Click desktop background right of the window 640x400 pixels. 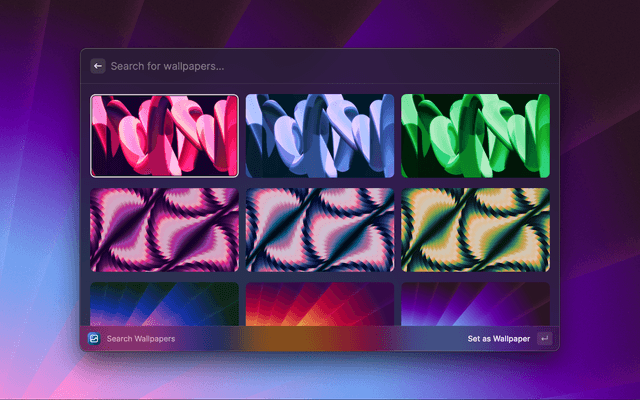click(600, 200)
